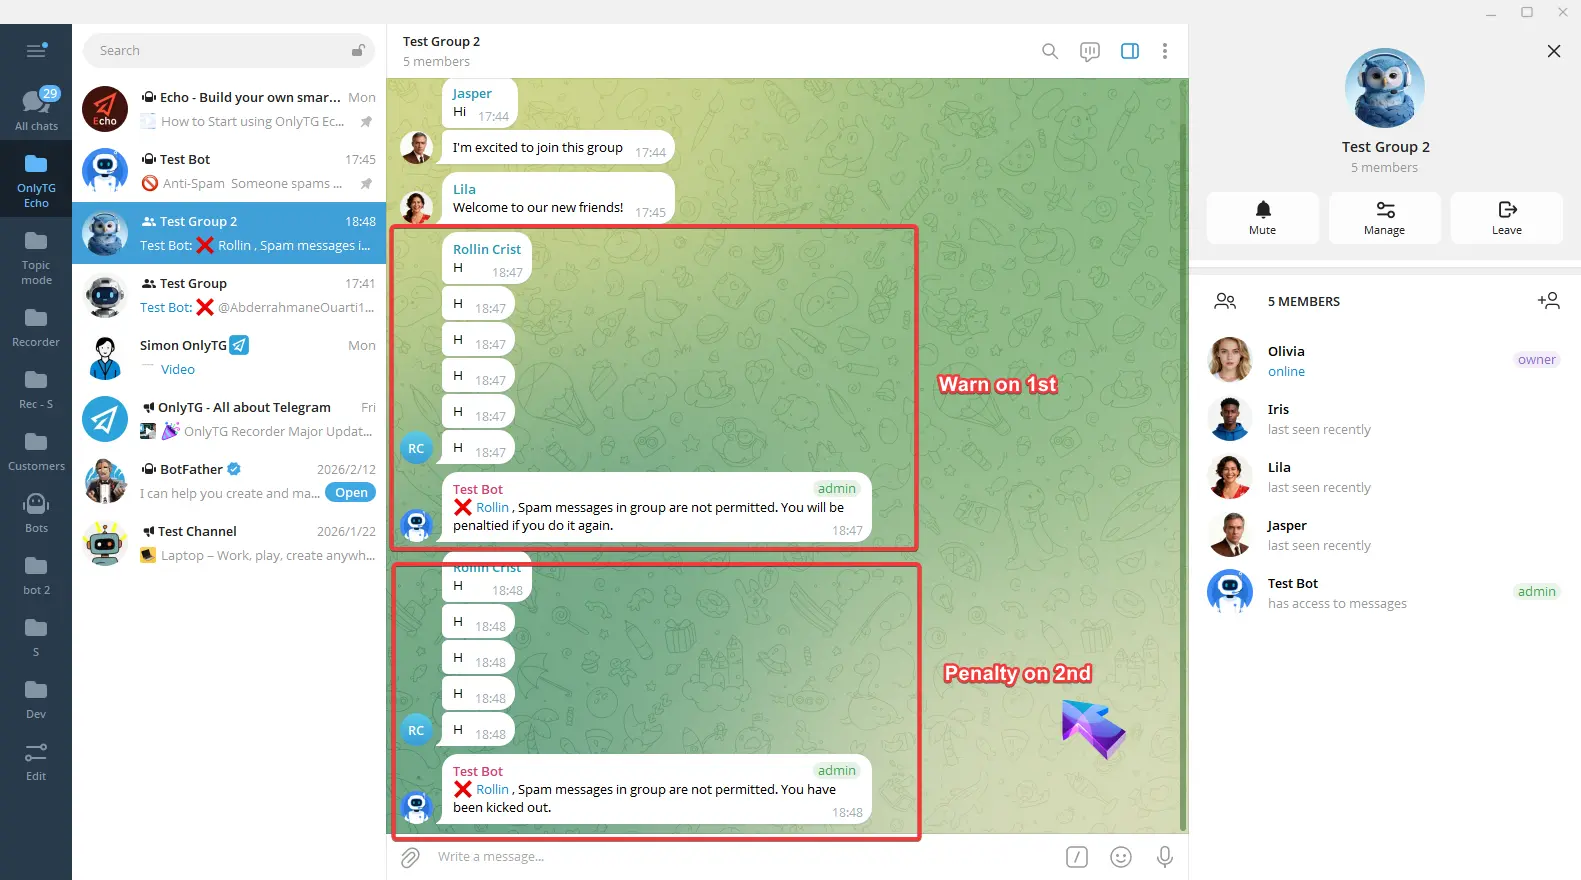This screenshot has width=1581, height=880.
Task: Open the three-dot chat options menu
Action: (x=1164, y=51)
